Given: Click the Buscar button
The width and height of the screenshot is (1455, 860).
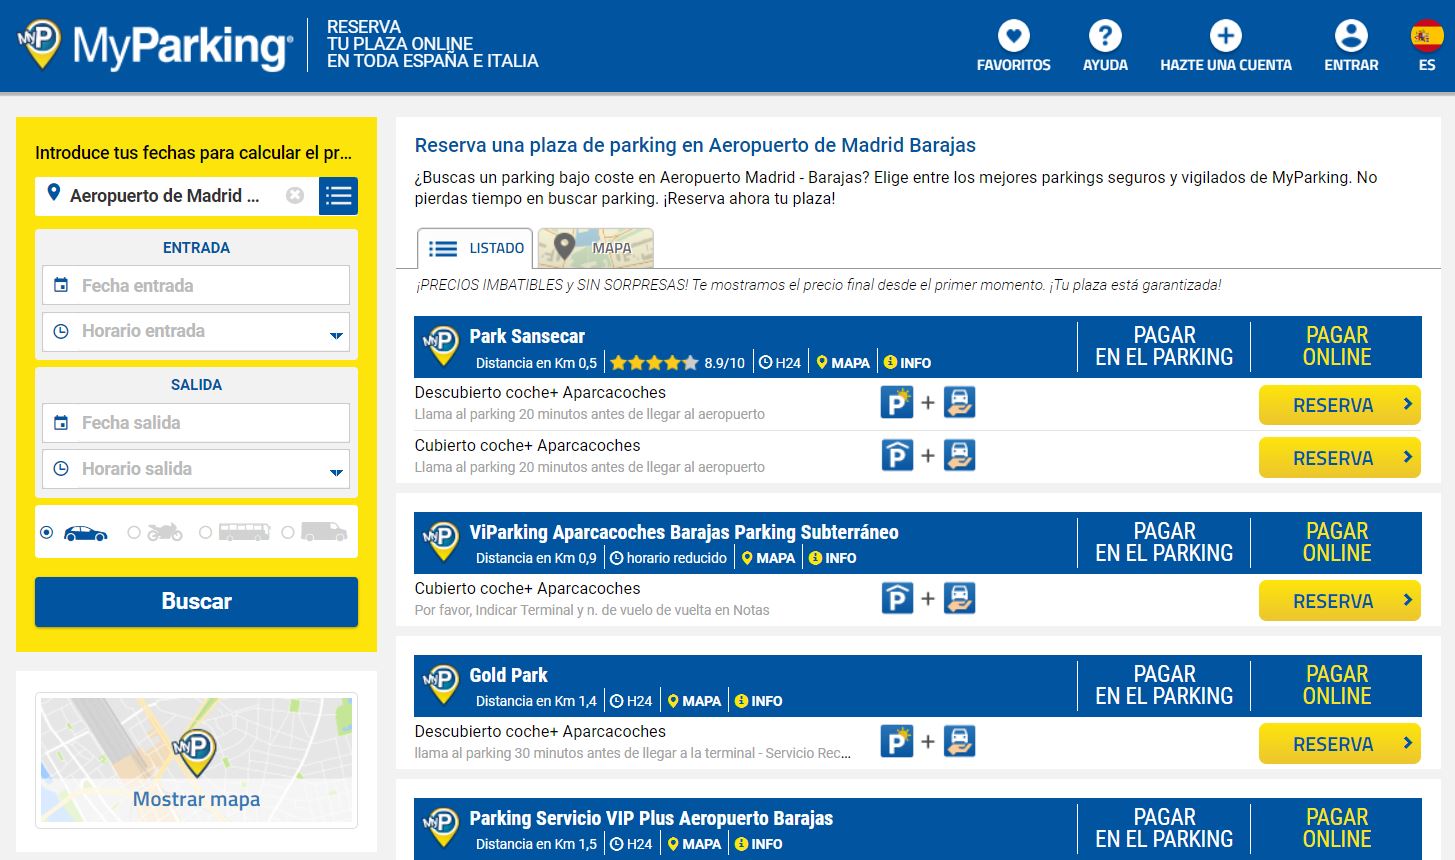Looking at the screenshot, I should (x=196, y=602).
